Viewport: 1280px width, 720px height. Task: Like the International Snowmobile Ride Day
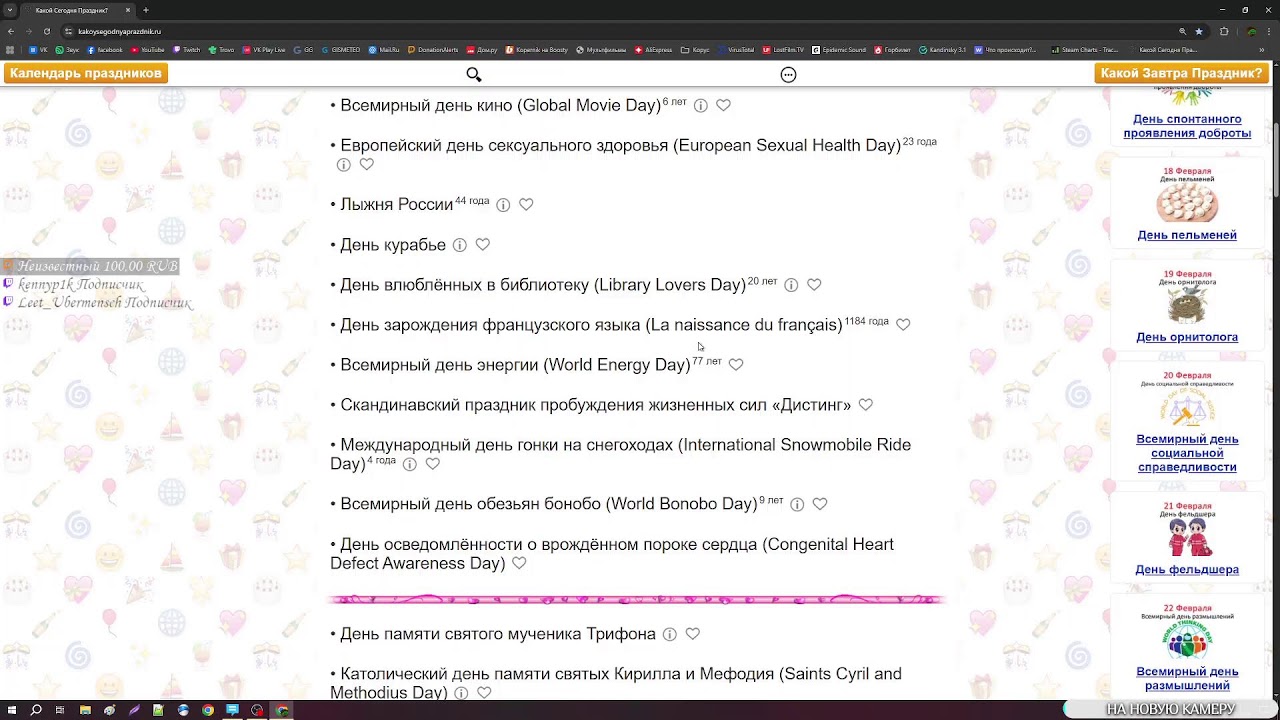(x=432, y=464)
